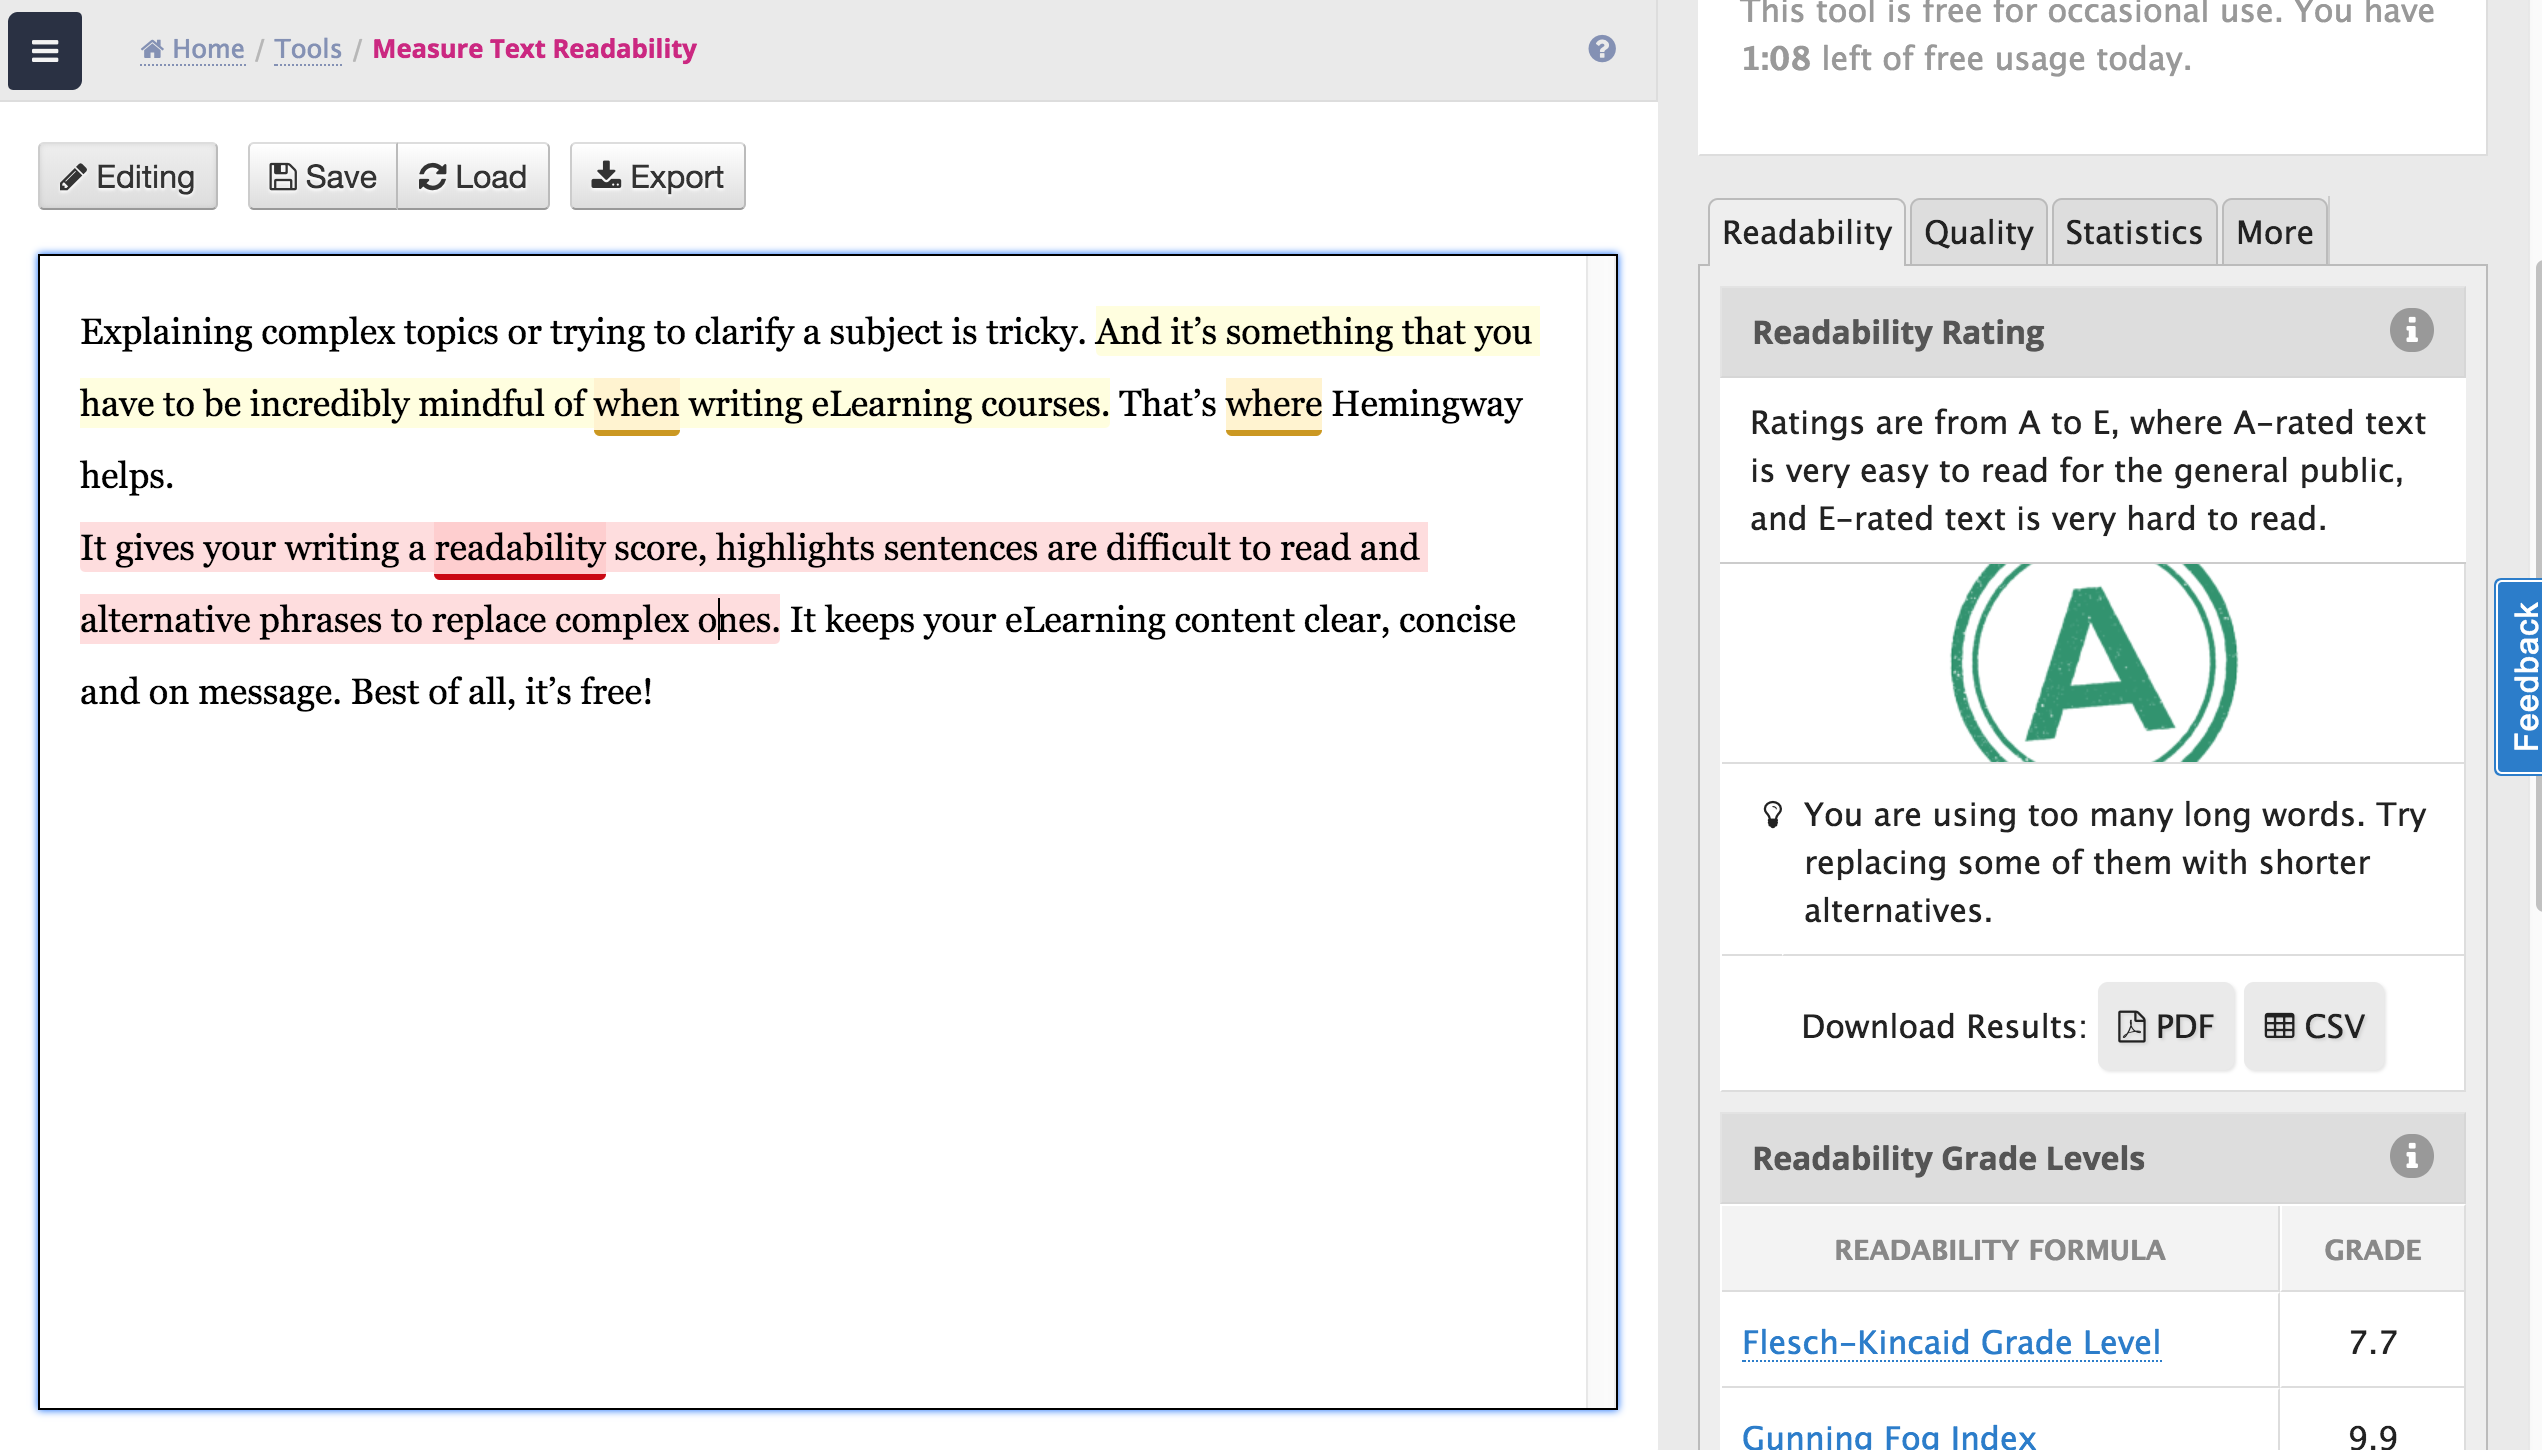
Task: Click the Measure Text Readability breadcrumb title
Action: click(x=534, y=49)
